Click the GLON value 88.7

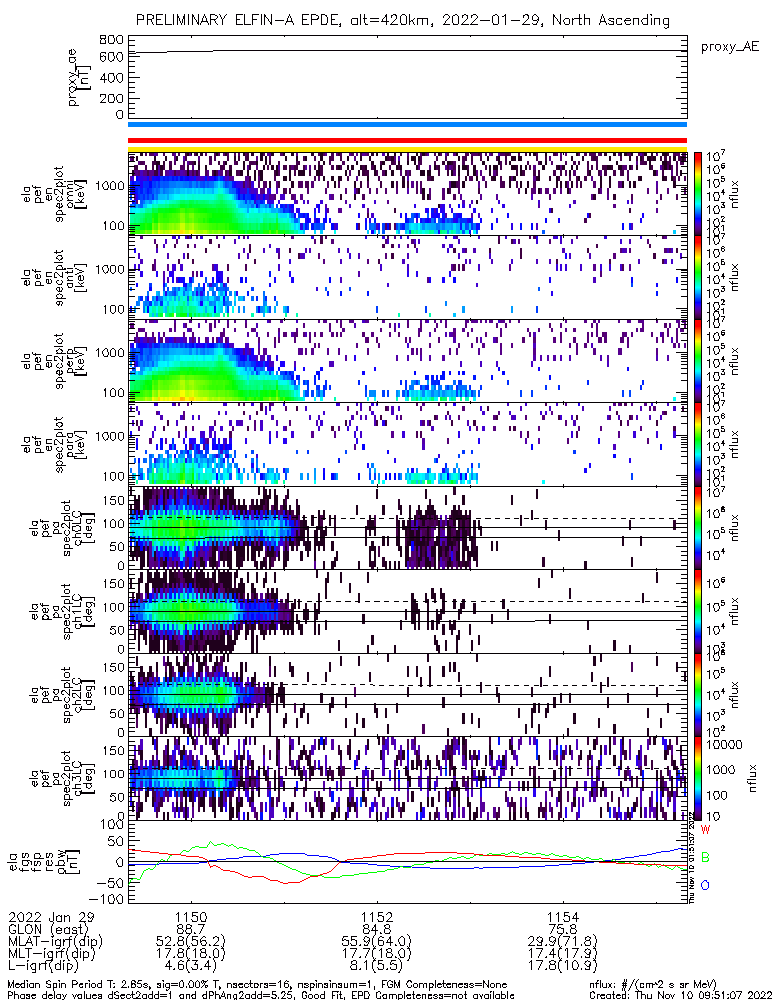pos(191,929)
